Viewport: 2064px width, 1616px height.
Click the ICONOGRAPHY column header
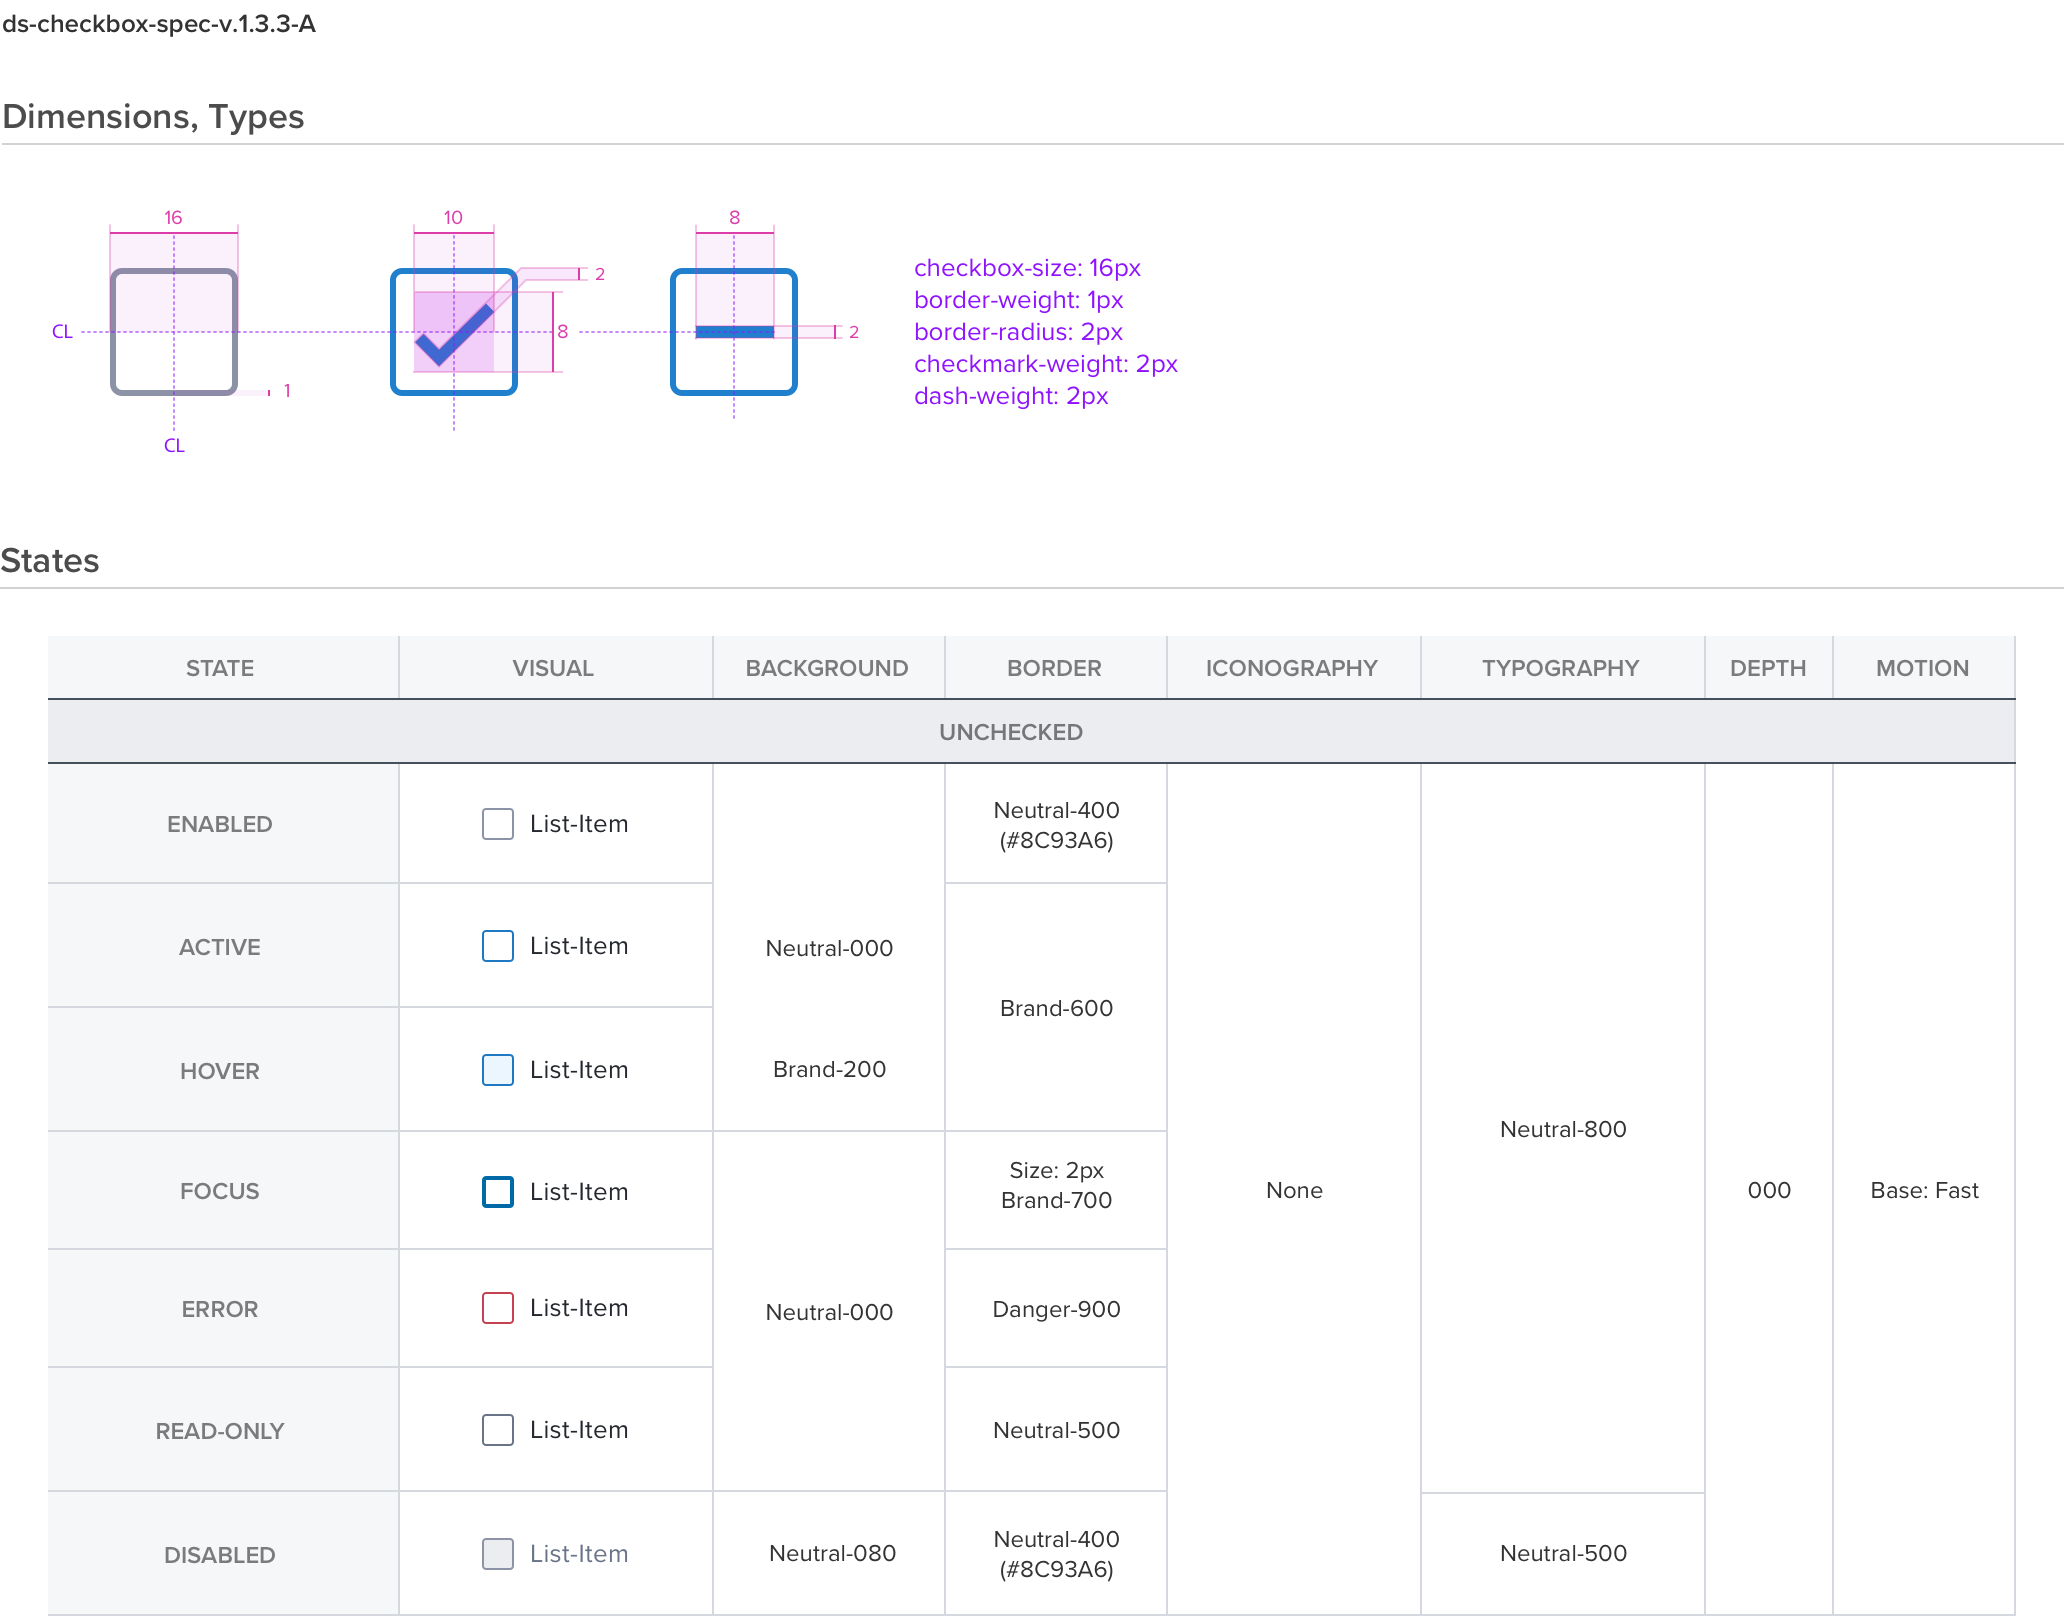1292,668
